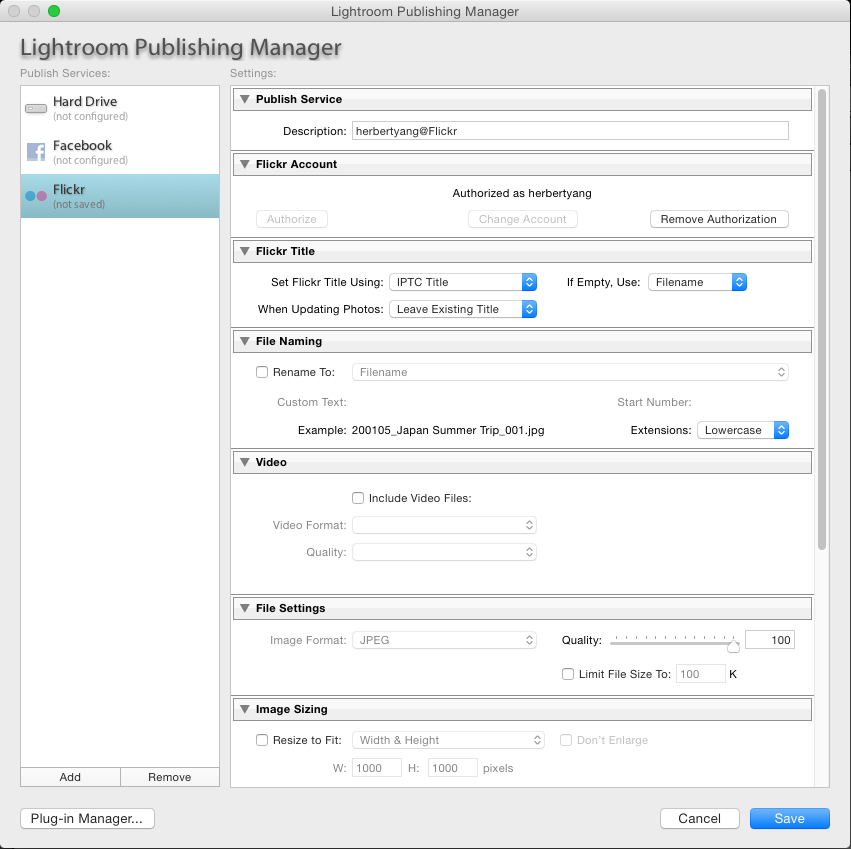The image size is (851, 849).
Task: Click the Flickr dots icon
Action: pos(36,196)
